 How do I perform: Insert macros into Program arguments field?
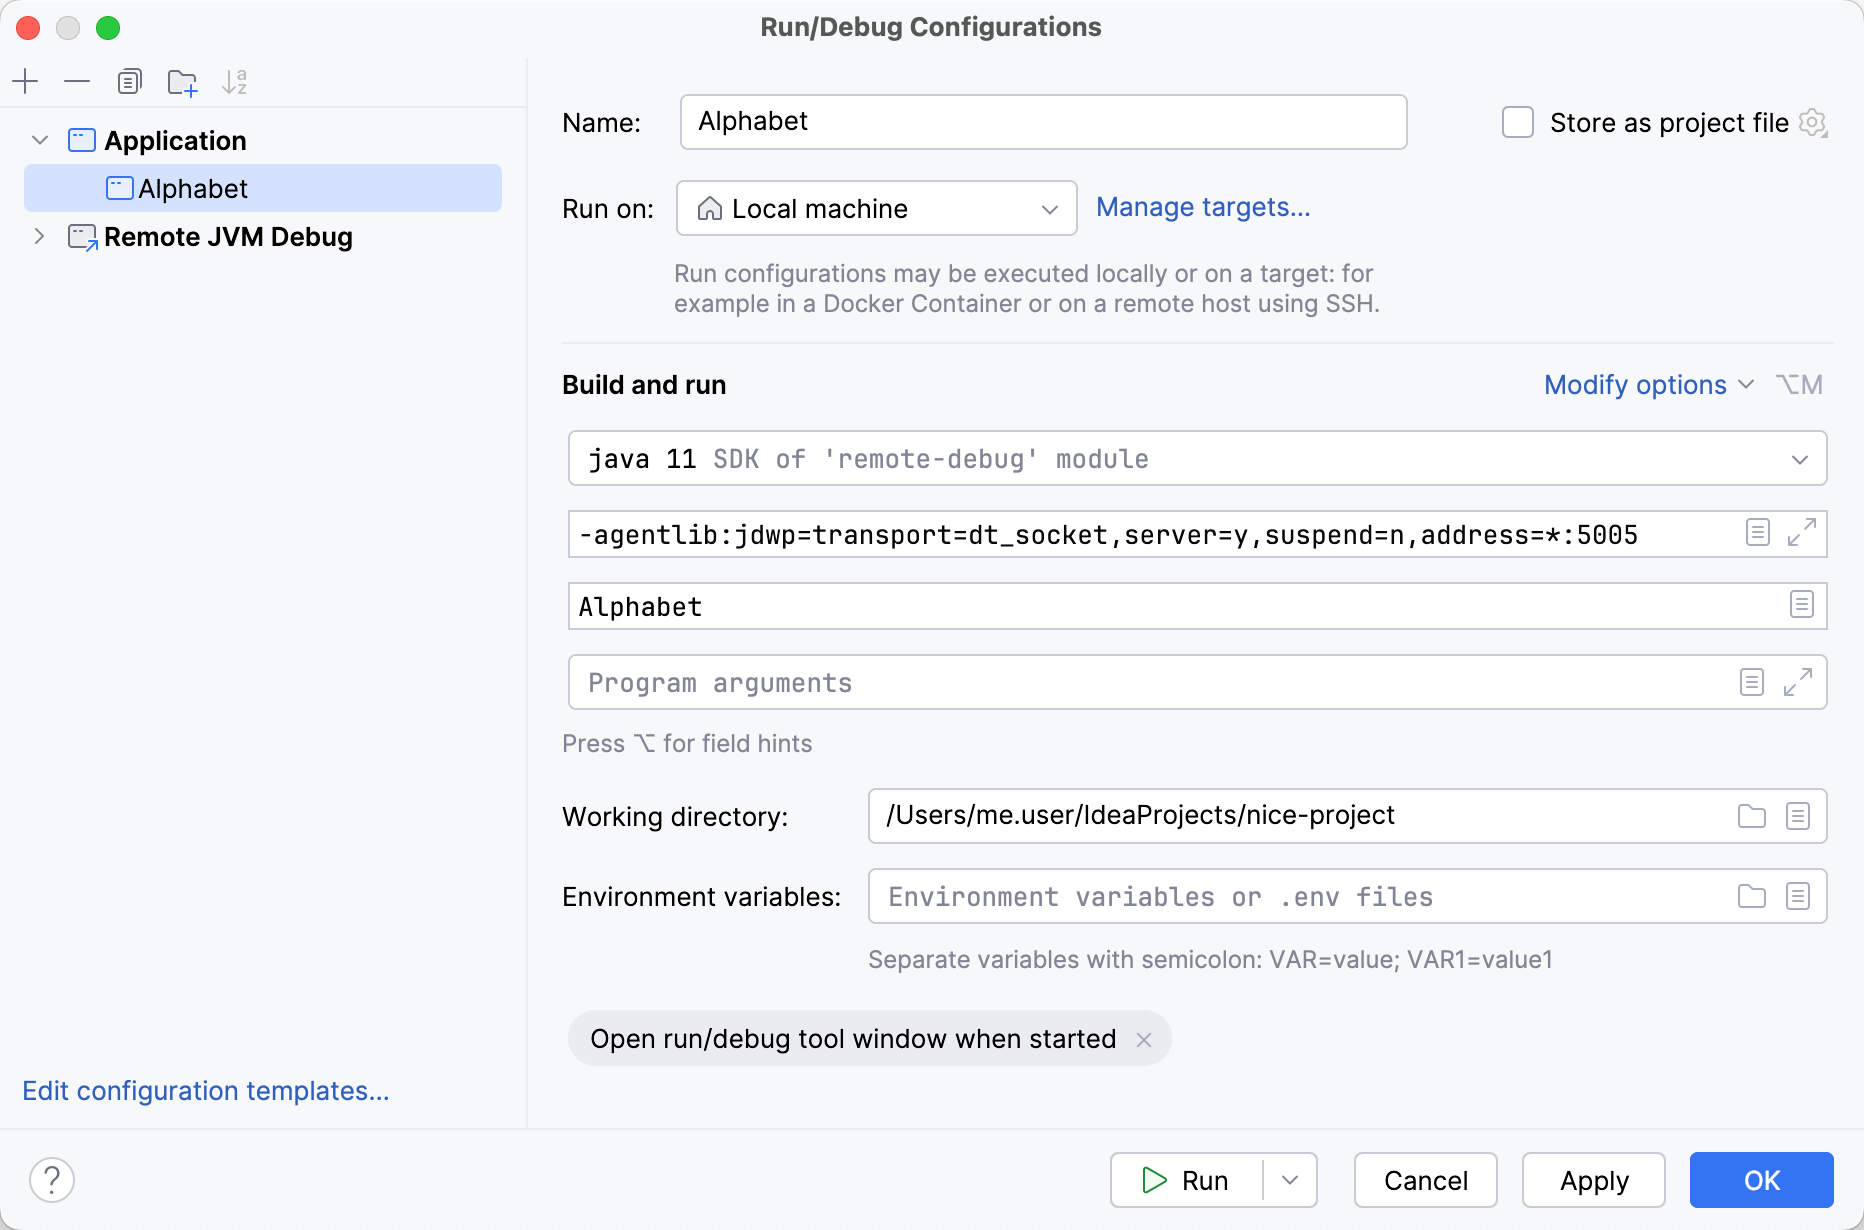(1751, 682)
